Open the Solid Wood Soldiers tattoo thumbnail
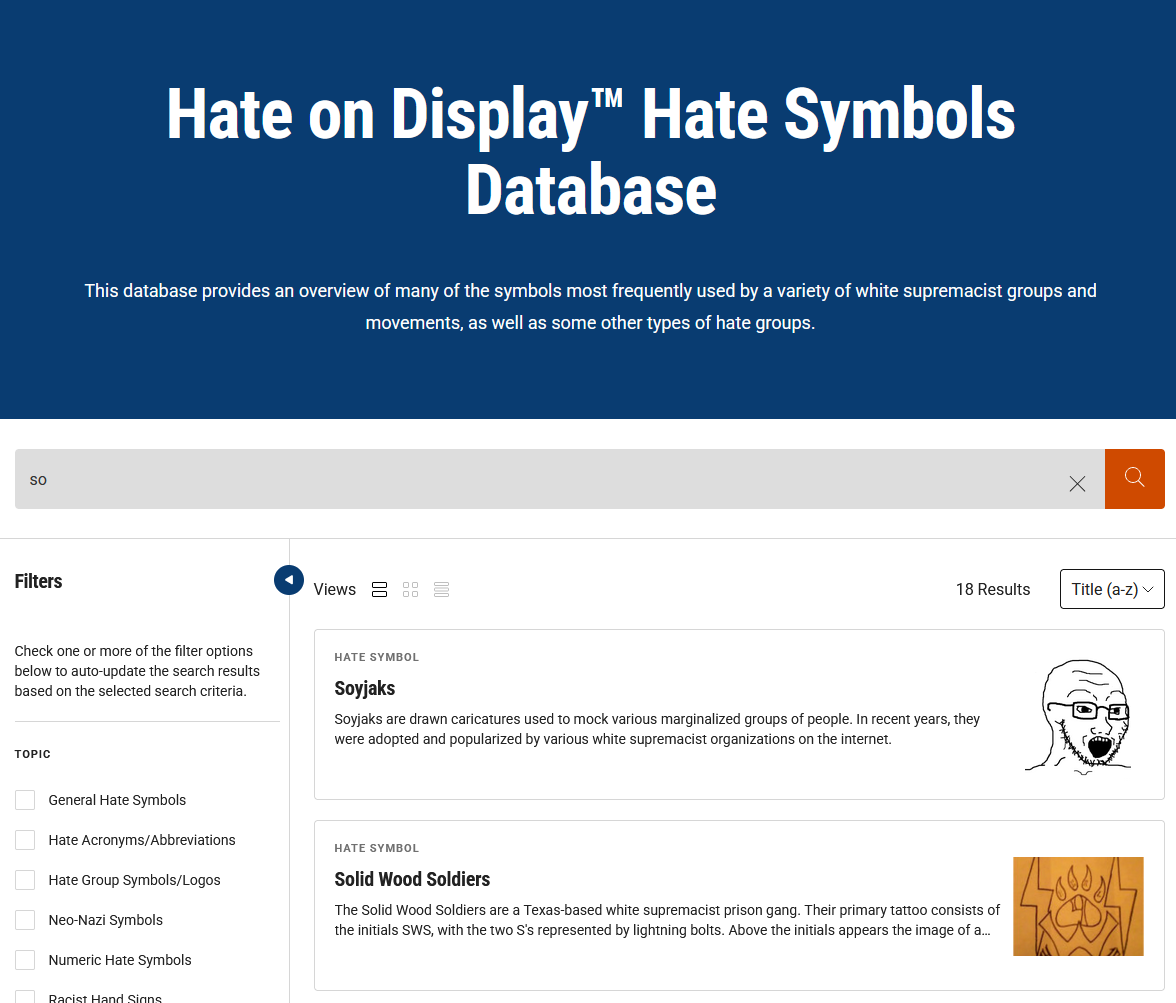The height and width of the screenshot is (1003, 1176). [1078, 906]
